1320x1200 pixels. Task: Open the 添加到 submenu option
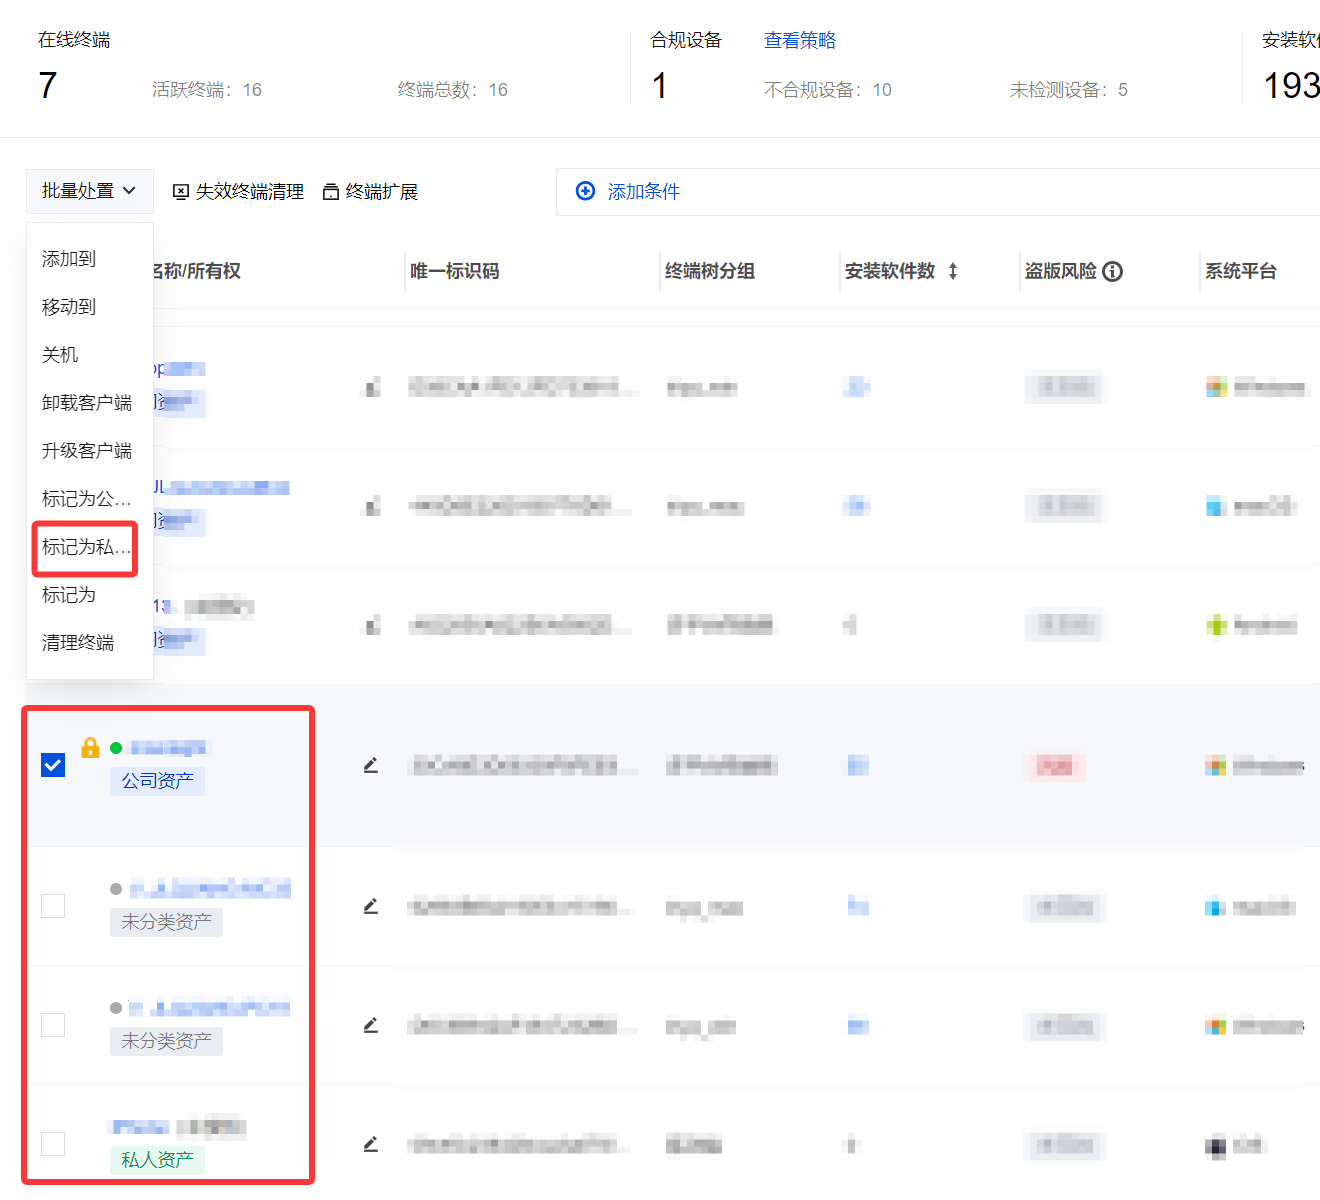point(69,259)
